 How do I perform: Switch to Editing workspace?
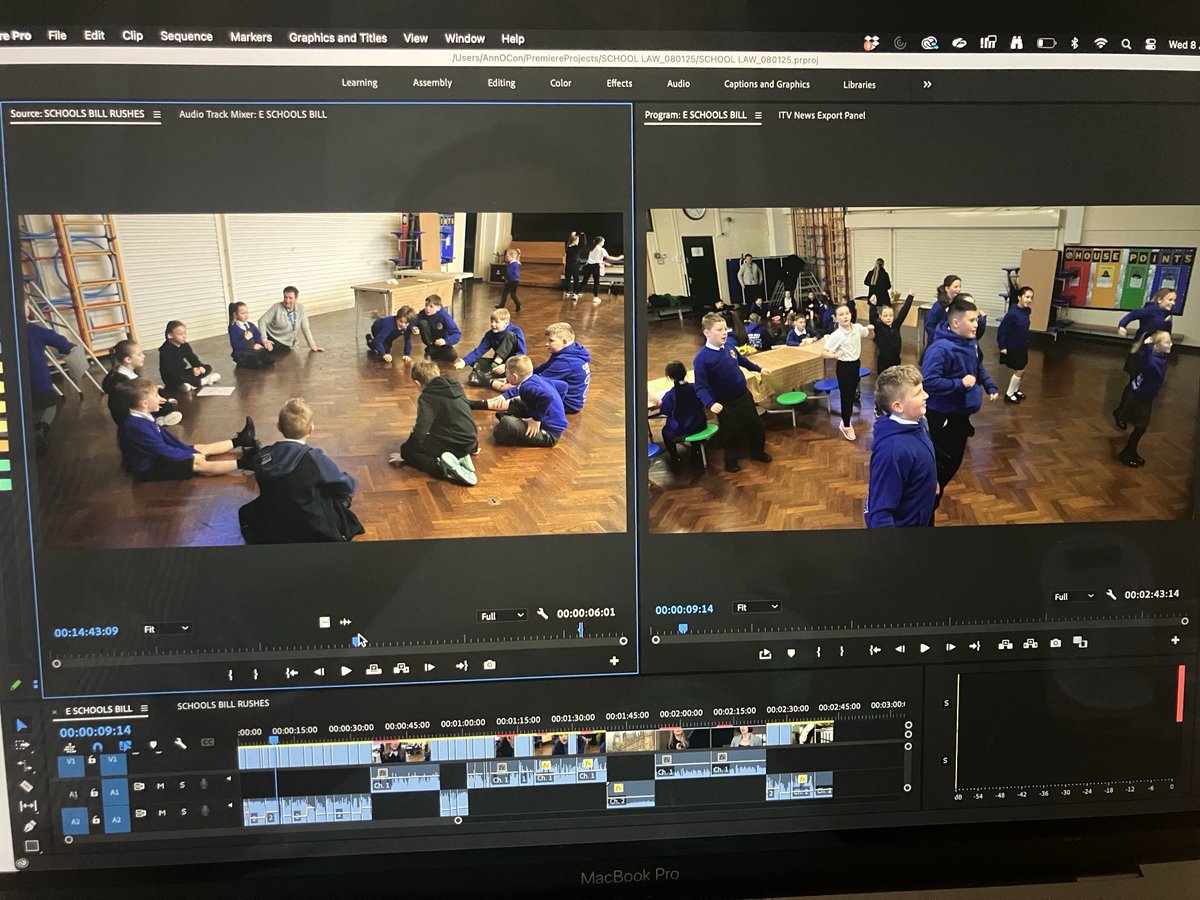click(501, 83)
